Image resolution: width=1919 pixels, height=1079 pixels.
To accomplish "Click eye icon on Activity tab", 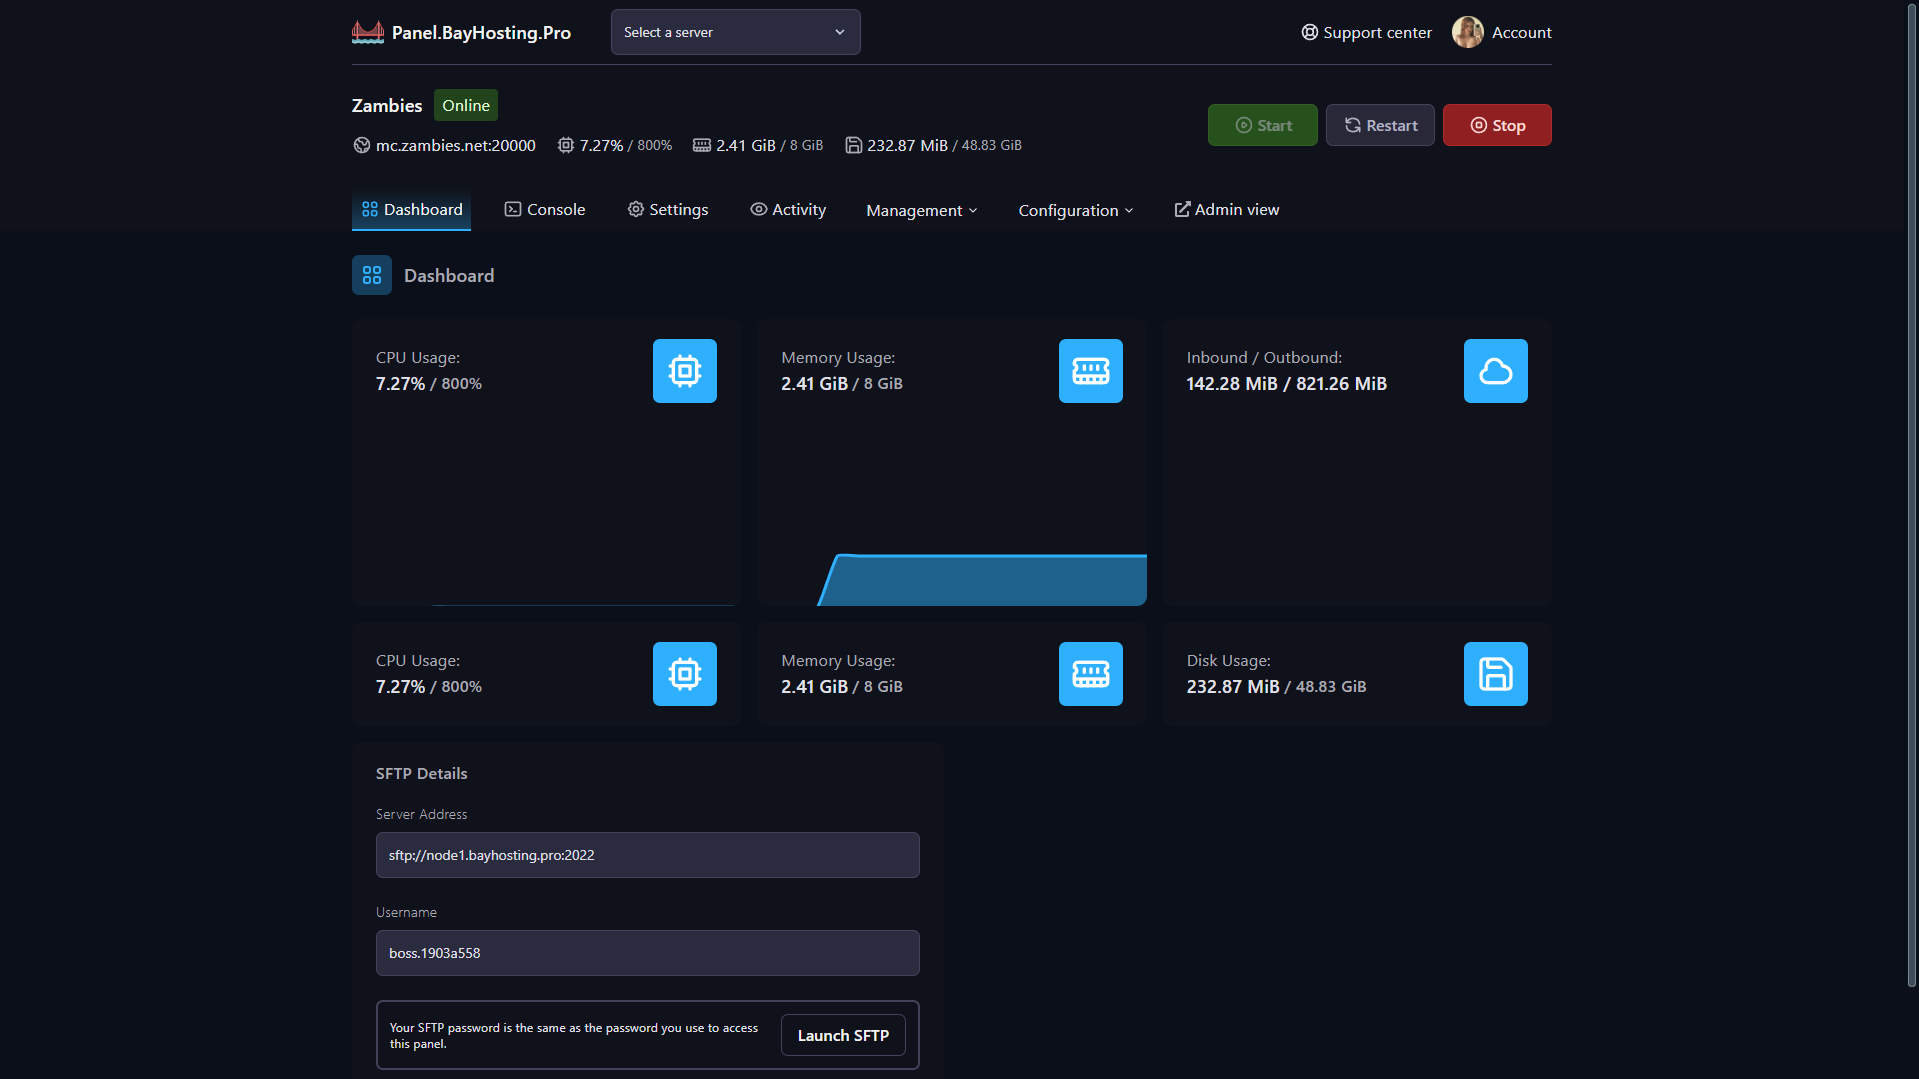I will pyautogui.click(x=758, y=209).
